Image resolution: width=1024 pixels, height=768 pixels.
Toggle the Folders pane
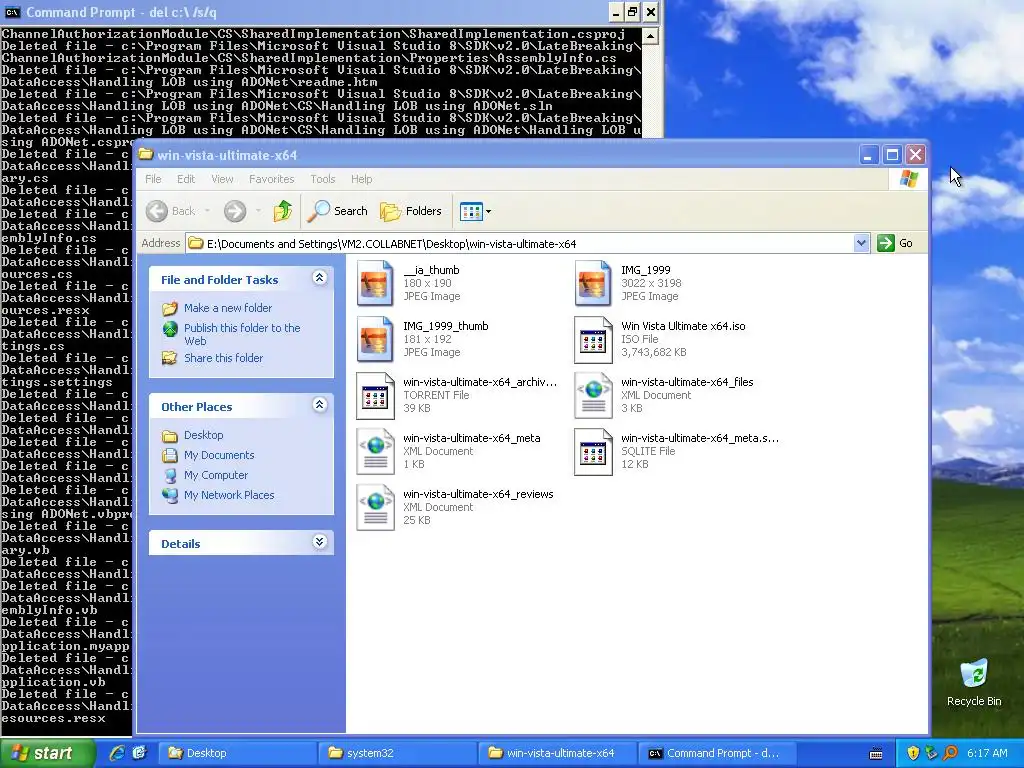(411, 211)
